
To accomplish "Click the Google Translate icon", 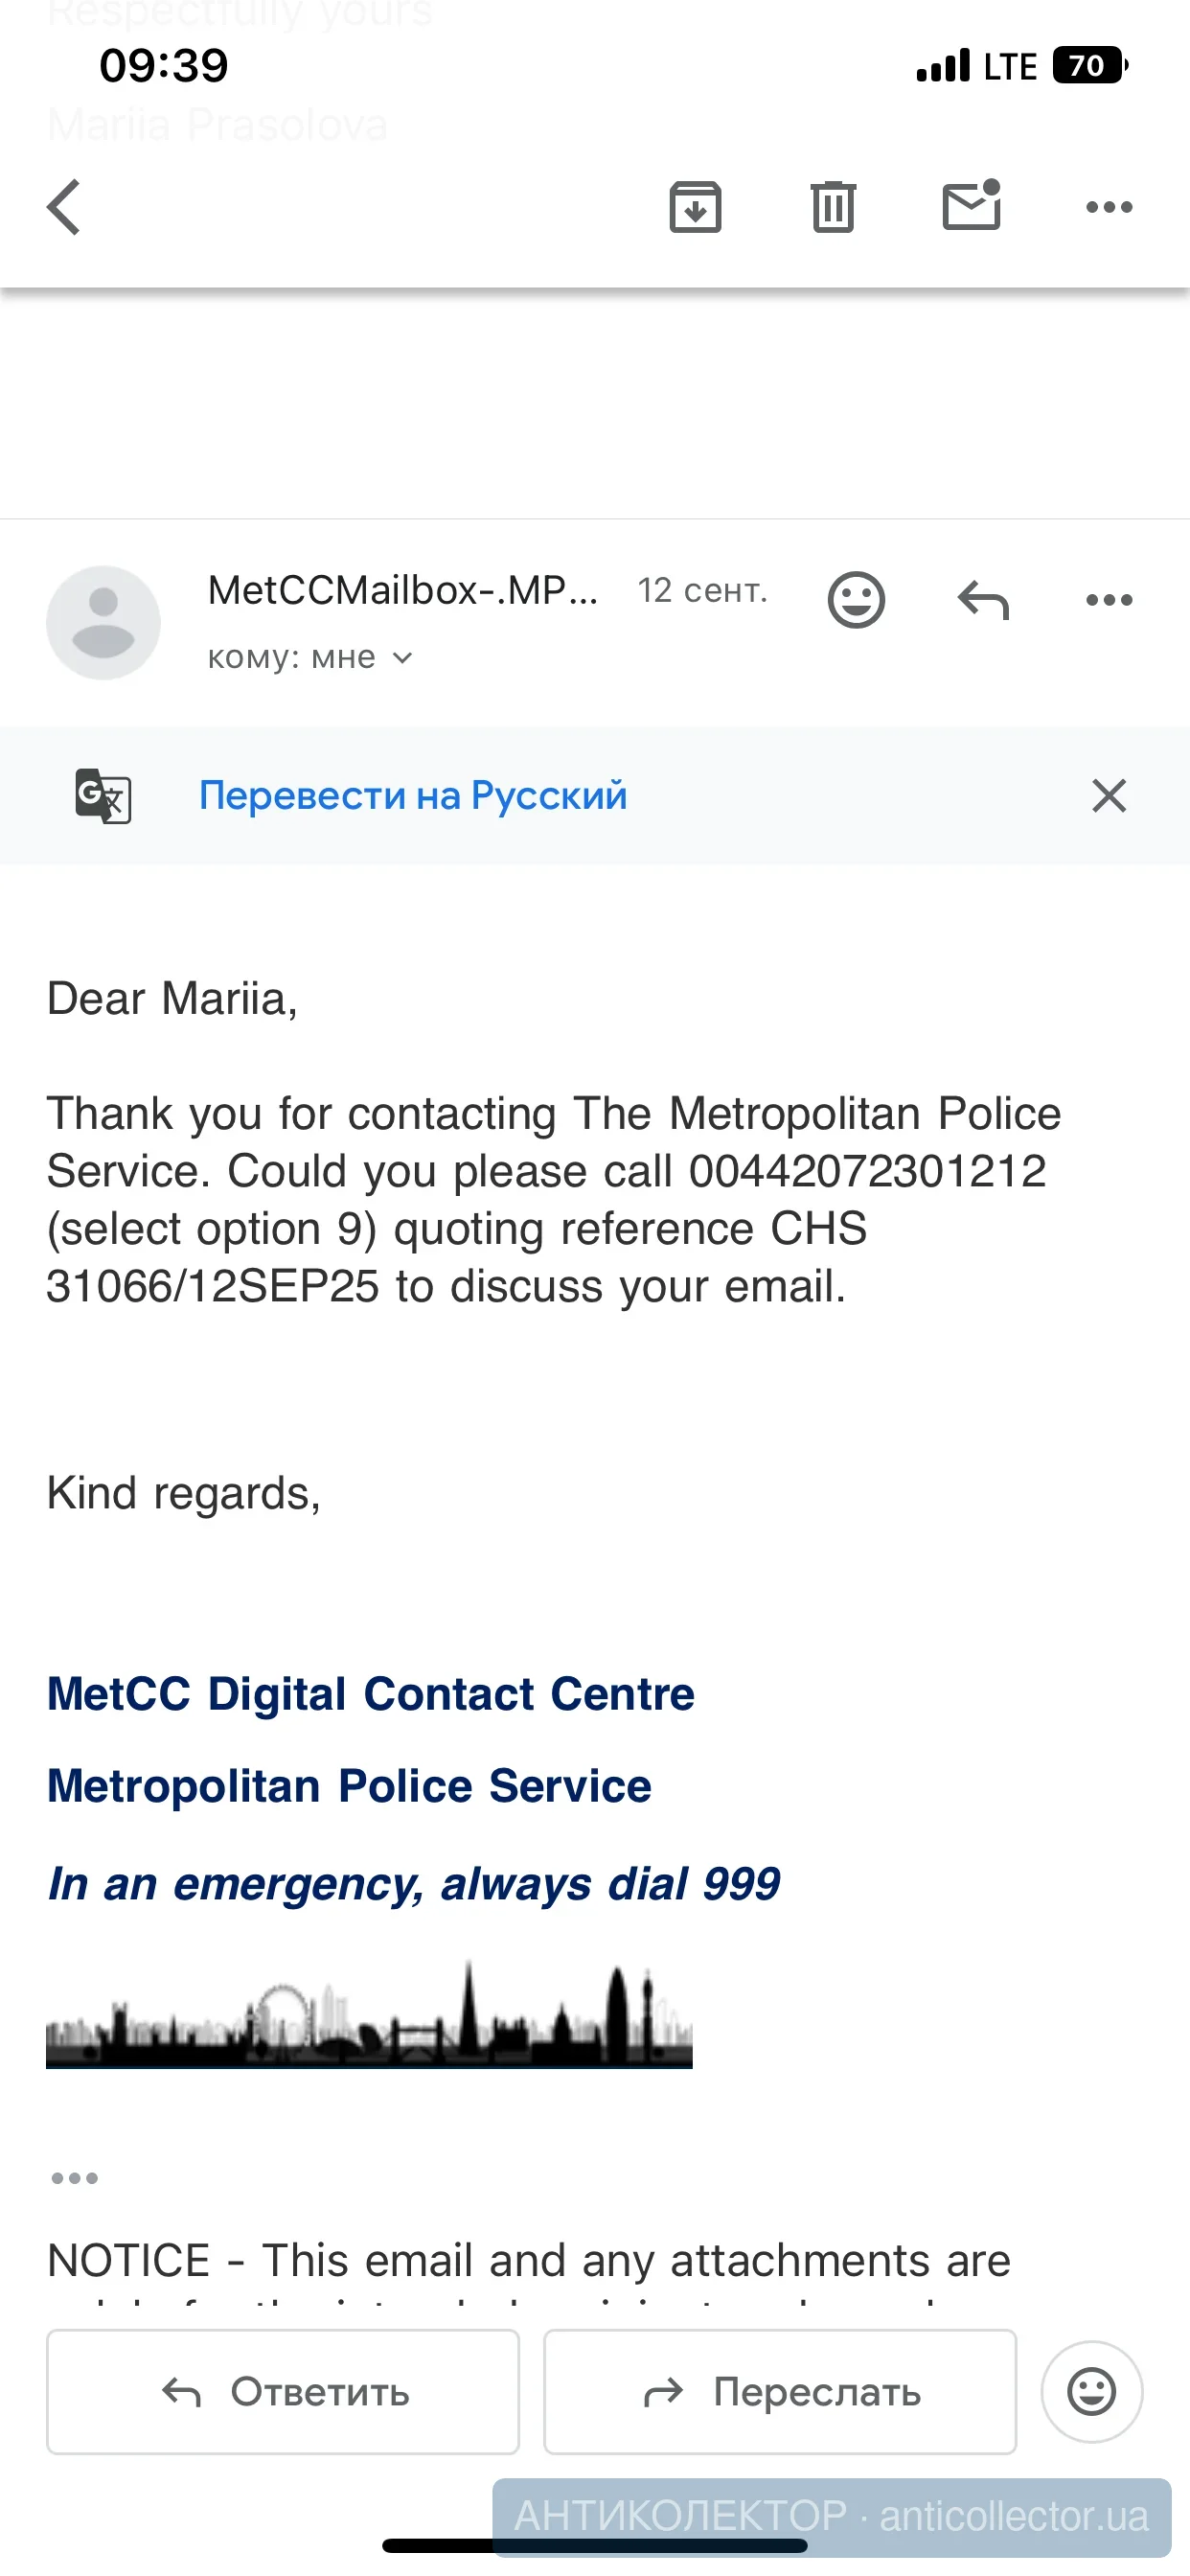I will click(x=103, y=796).
